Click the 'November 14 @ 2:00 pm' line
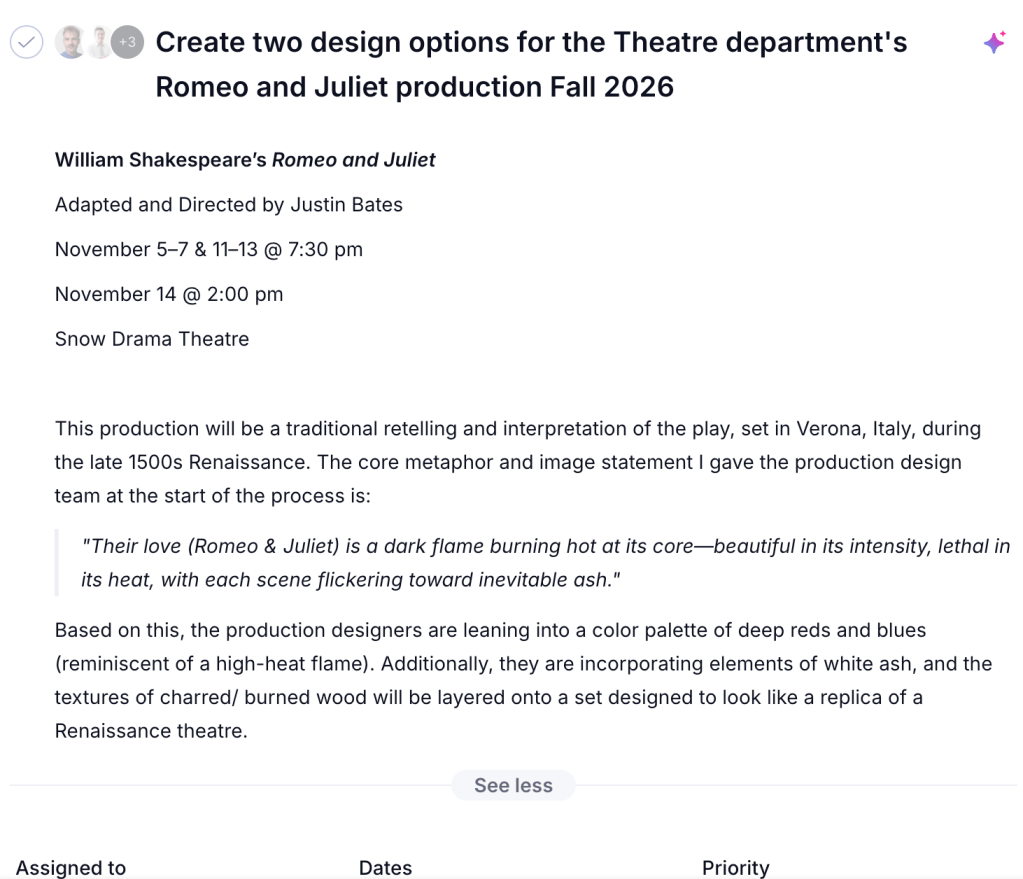 click(169, 294)
